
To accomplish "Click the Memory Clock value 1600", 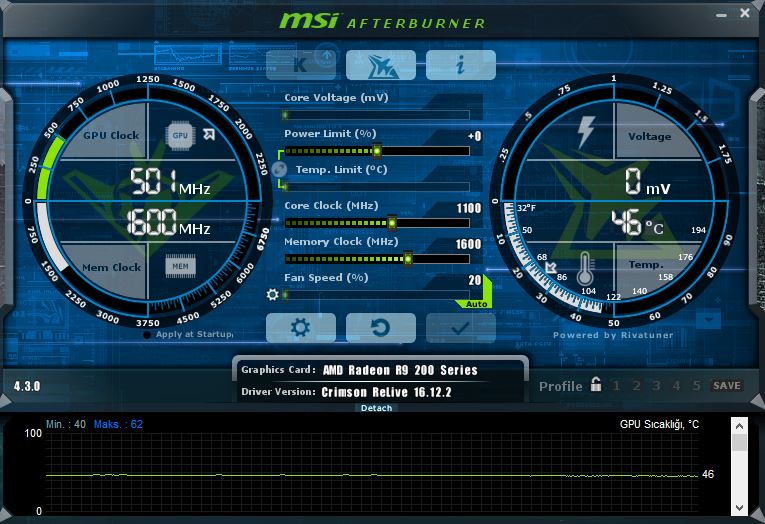I will pos(468,244).
